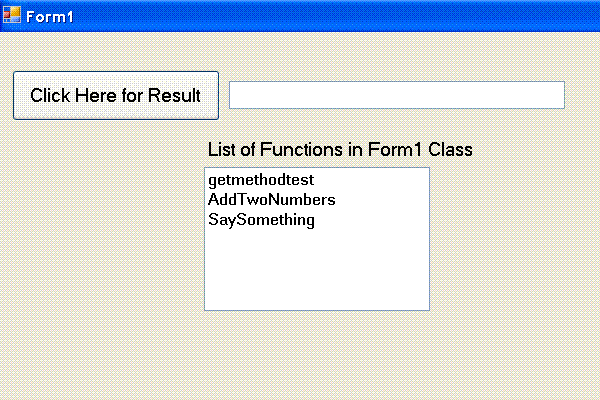The width and height of the screenshot is (600, 400).
Task: Highlight the first list entry getmethodtest
Action: point(261,180)
